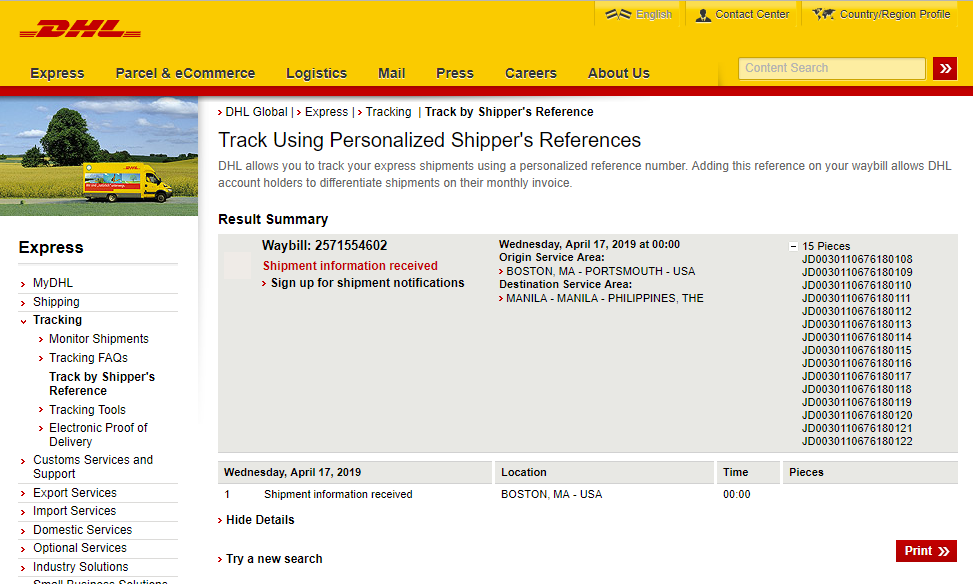Click Try a new search

coord(274,559)
